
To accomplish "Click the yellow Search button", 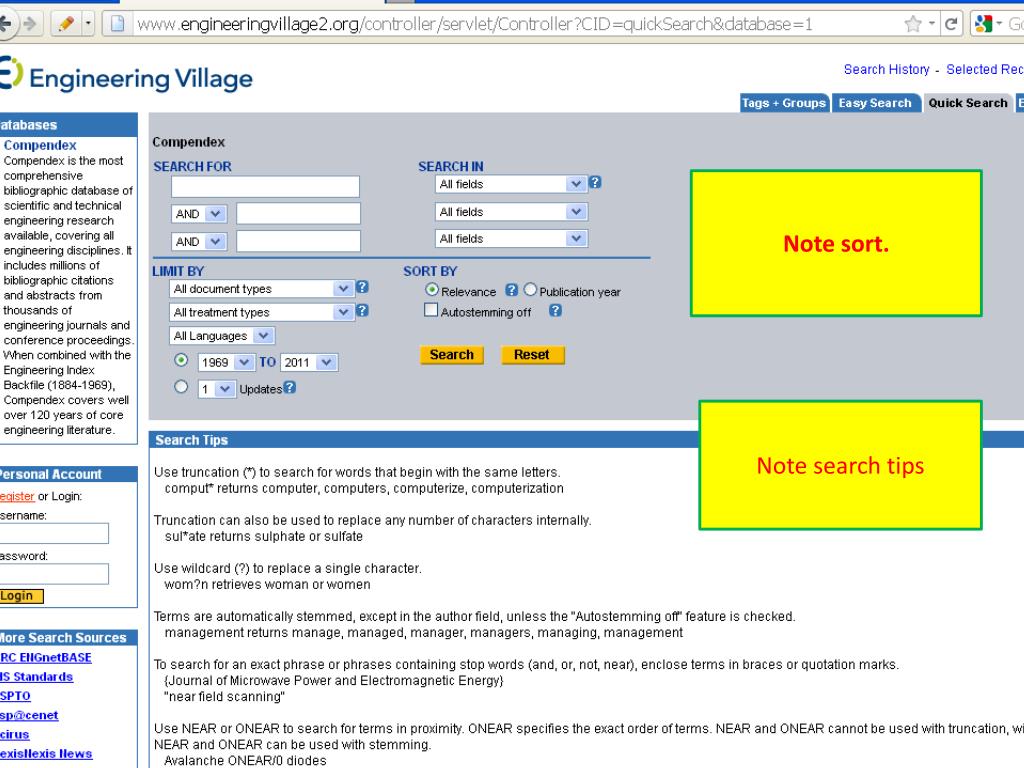I will (x=452, y=355).
